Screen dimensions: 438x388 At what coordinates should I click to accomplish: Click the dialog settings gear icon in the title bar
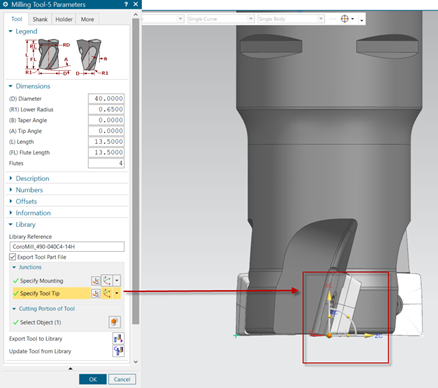(5, 4)
